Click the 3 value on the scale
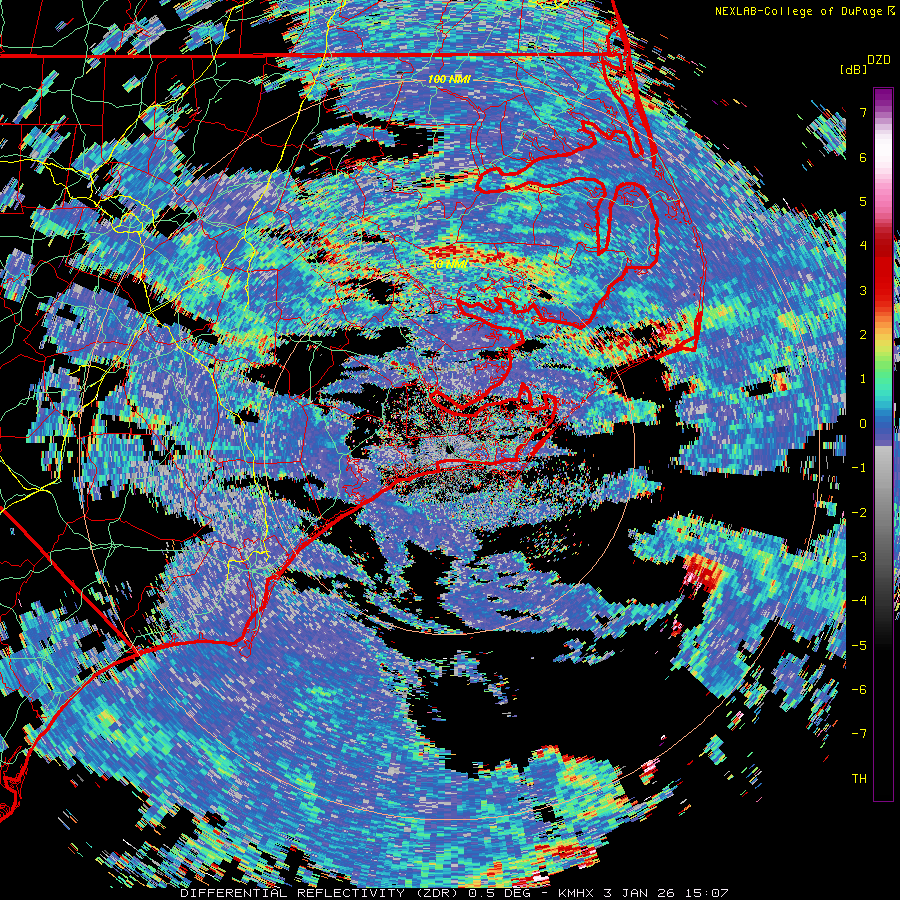Image resolution: width=900 pixels, height=900 pixels. pyautogui.click(x=863, y=290)
